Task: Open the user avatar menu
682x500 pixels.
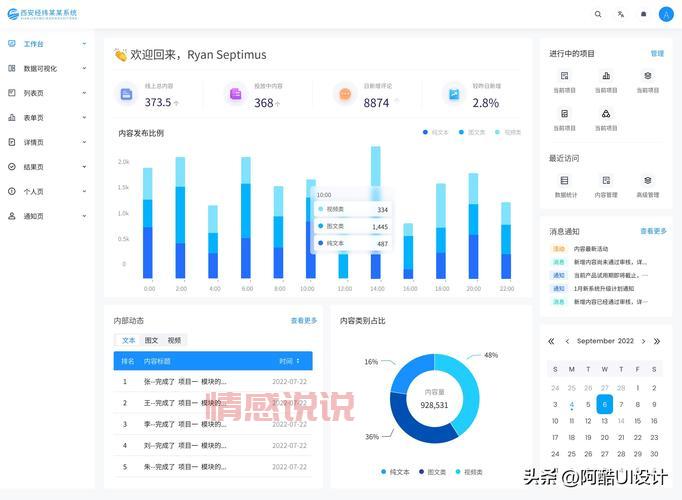Action: click(666, 14)
